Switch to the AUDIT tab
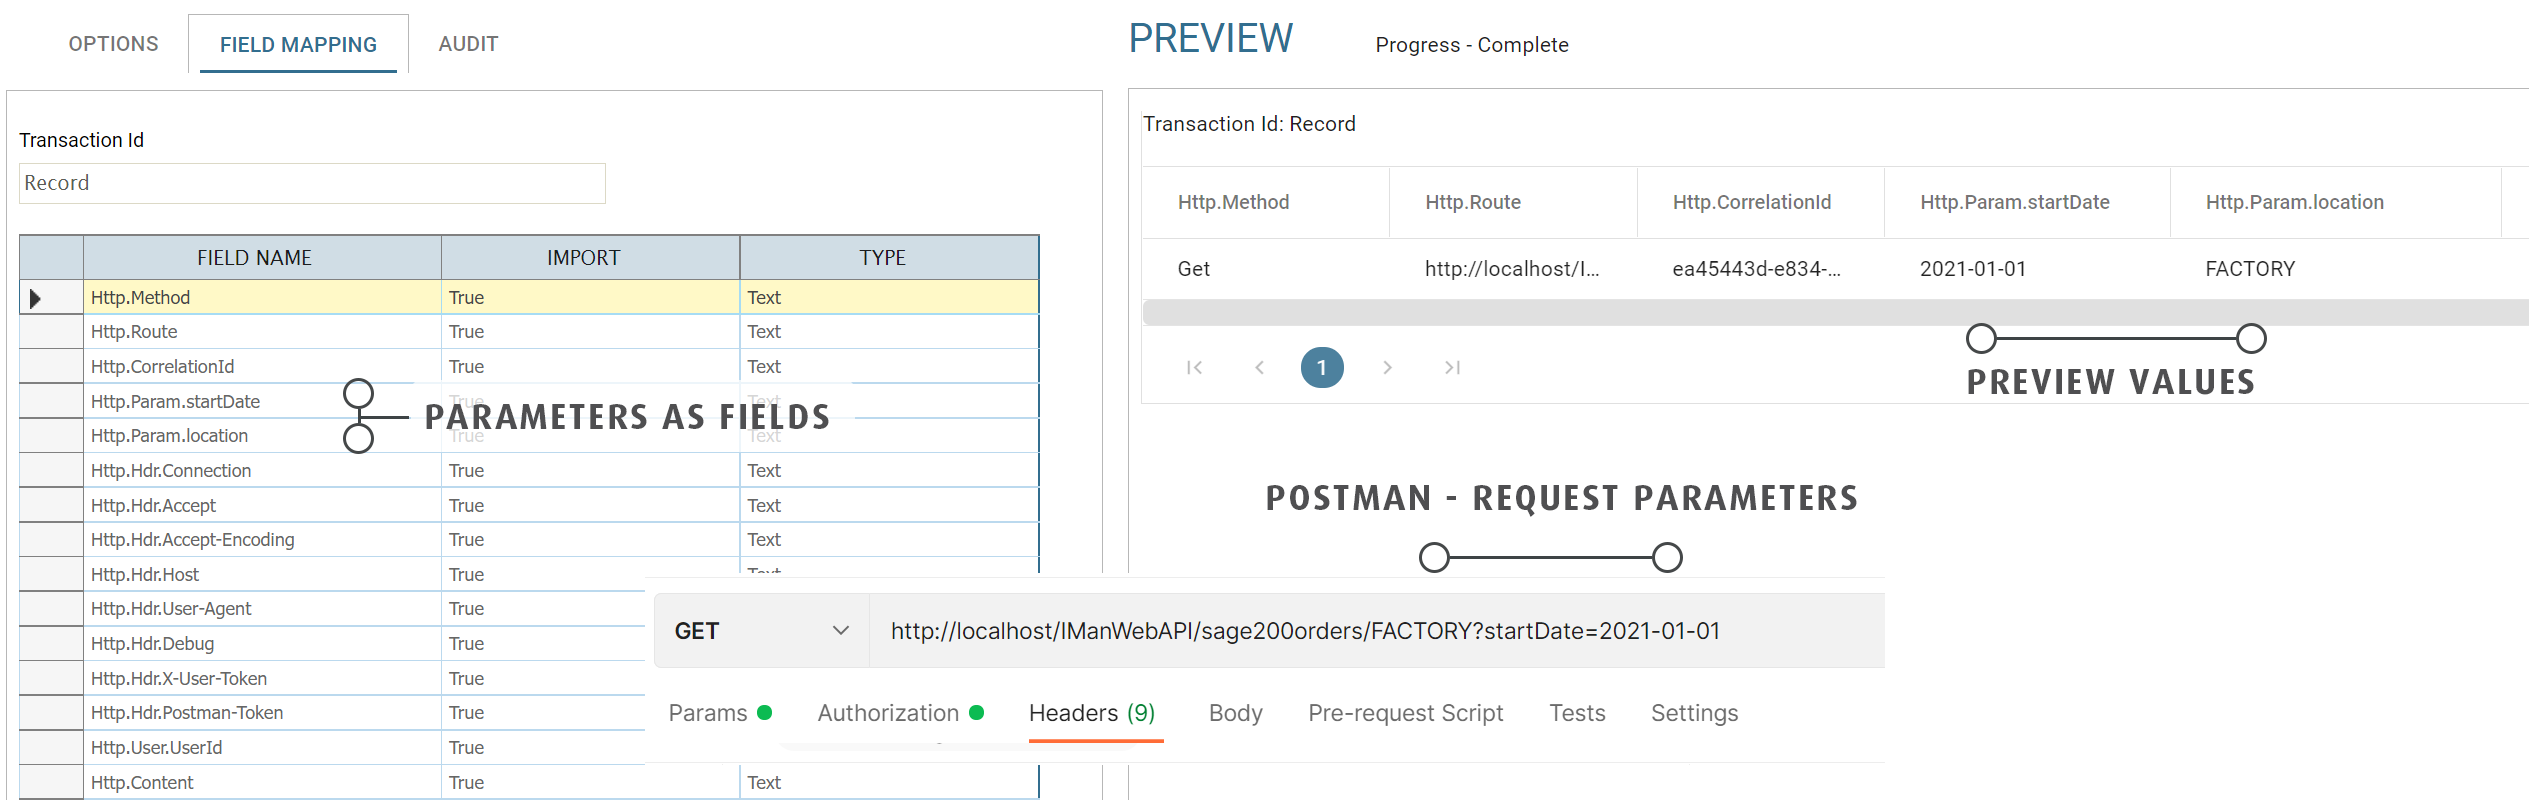The image size is (2529, 800). (468, 44)
